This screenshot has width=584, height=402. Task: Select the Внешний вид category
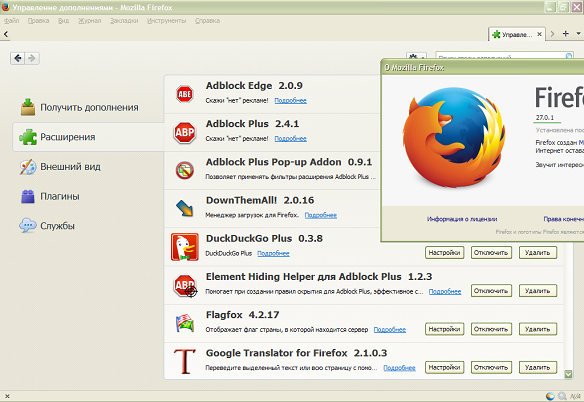(89, 167)
